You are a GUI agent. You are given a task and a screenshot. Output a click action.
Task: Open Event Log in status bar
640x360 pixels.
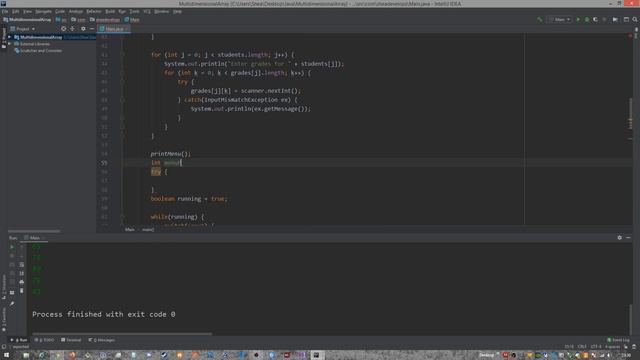pos(618,340)
